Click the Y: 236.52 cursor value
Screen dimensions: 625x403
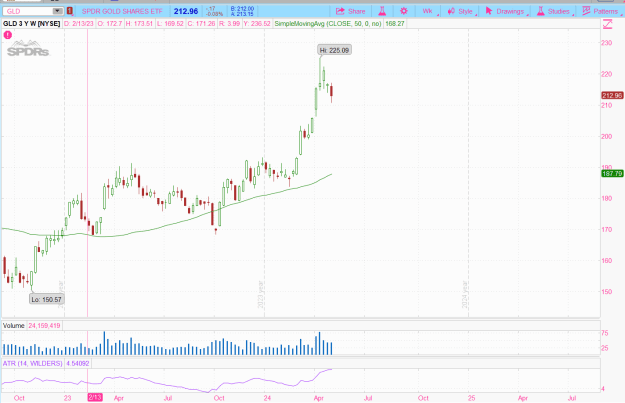[x=257, y=24]
